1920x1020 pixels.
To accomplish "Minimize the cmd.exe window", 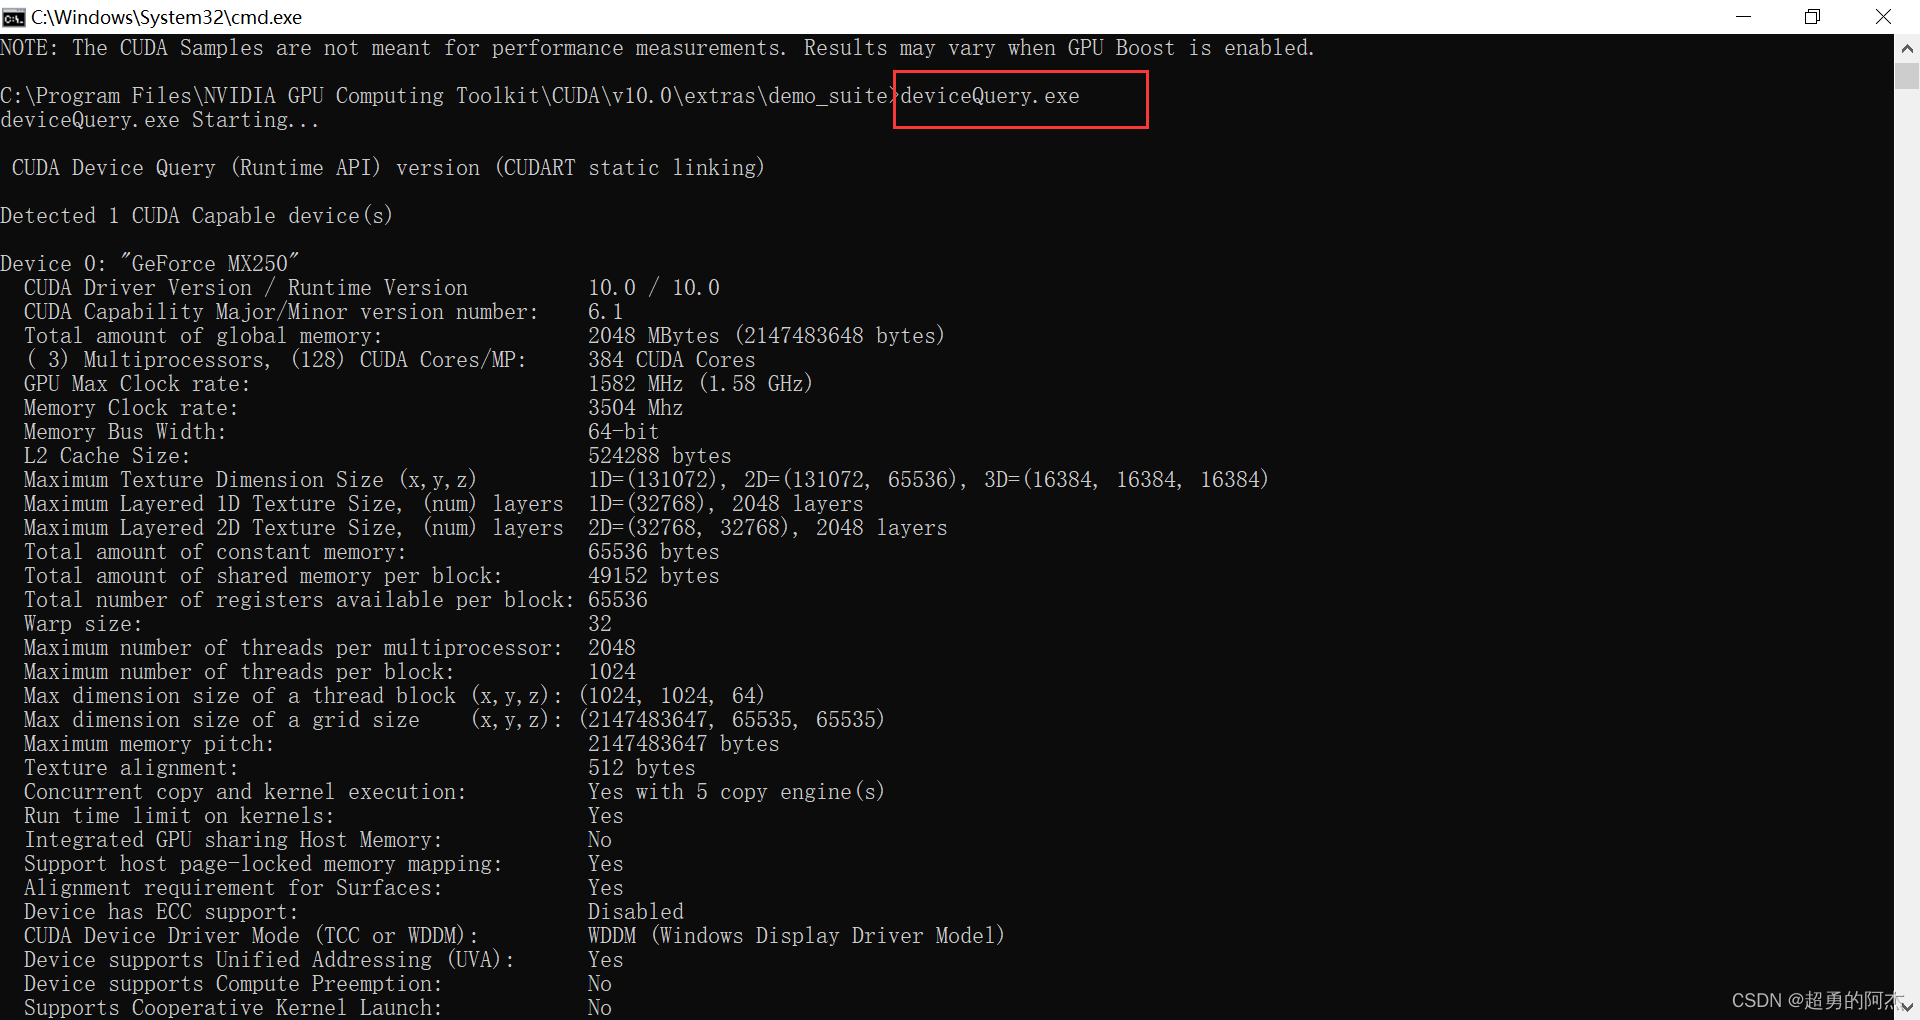I will pos(1743,17).
